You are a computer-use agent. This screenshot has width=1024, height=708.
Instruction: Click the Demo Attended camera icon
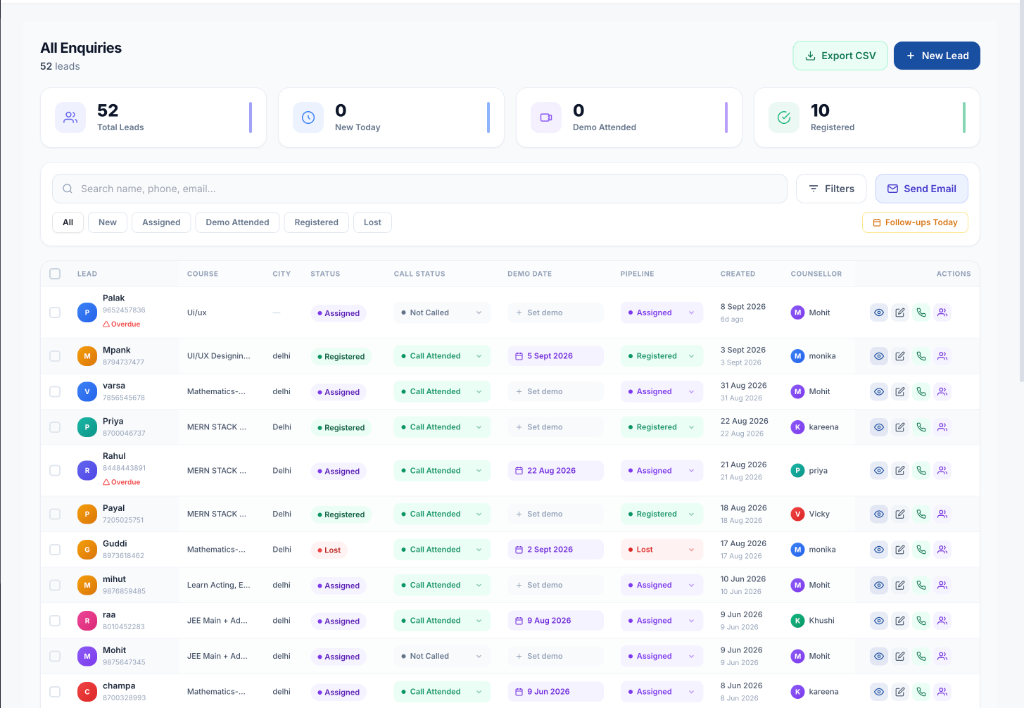(546, 118)
